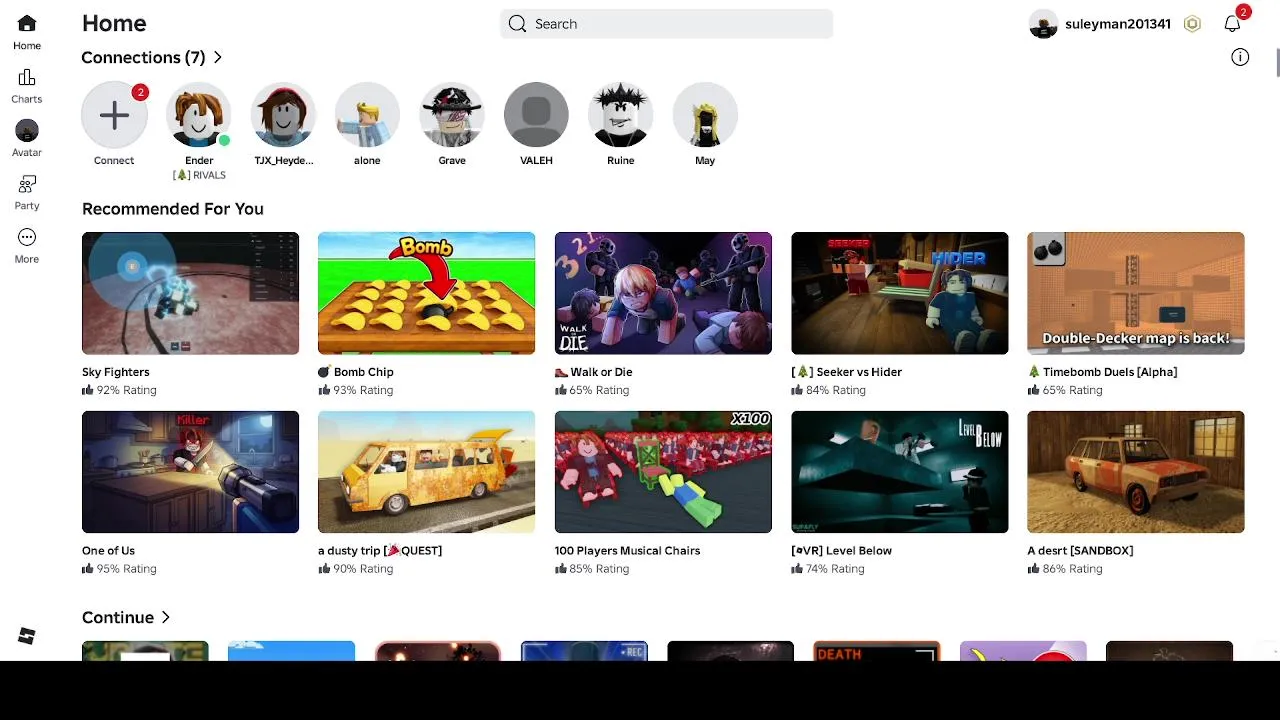1280x720 pixels.
Task: Open the suleyman201341 profile link
Action: pyautogui.click(x=1117, y=24)
